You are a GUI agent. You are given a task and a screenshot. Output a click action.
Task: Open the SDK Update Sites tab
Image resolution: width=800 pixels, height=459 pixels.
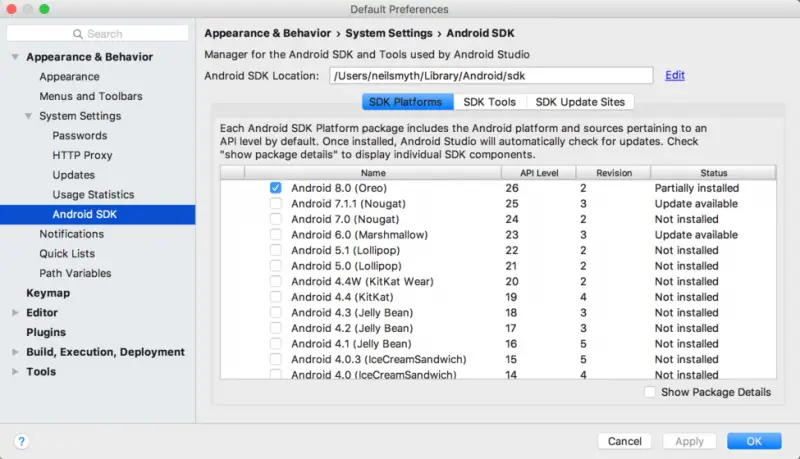(x=581, y=102)
